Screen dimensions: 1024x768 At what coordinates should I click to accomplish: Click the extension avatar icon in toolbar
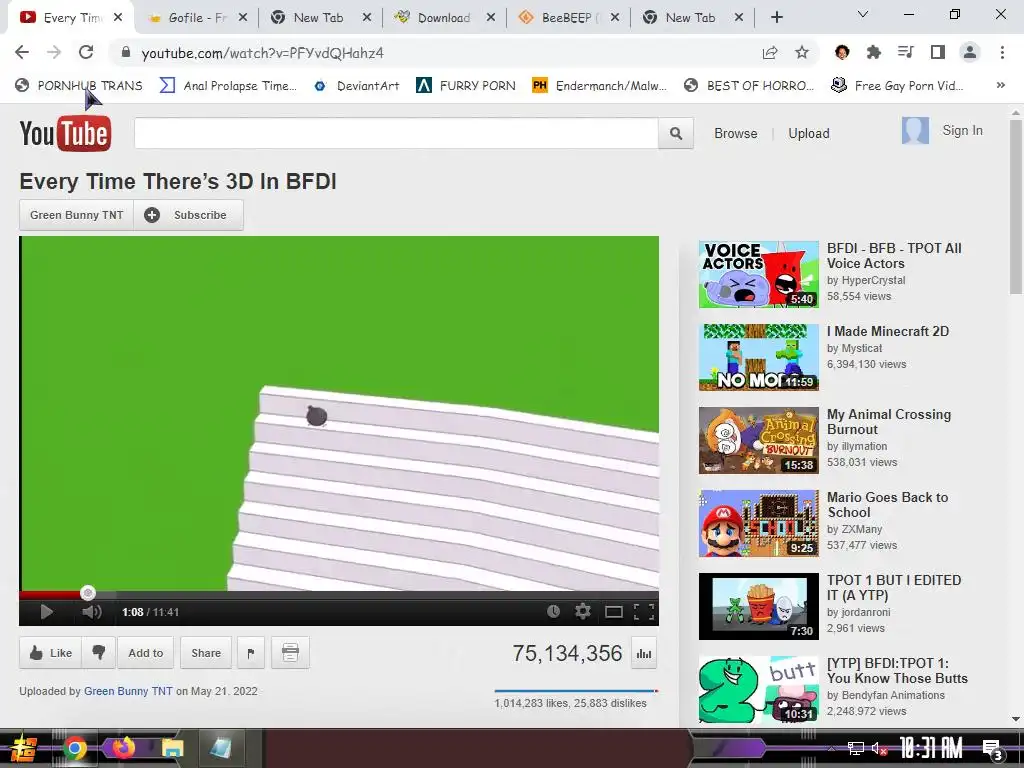pyautogui.click(x=842, y=52)
